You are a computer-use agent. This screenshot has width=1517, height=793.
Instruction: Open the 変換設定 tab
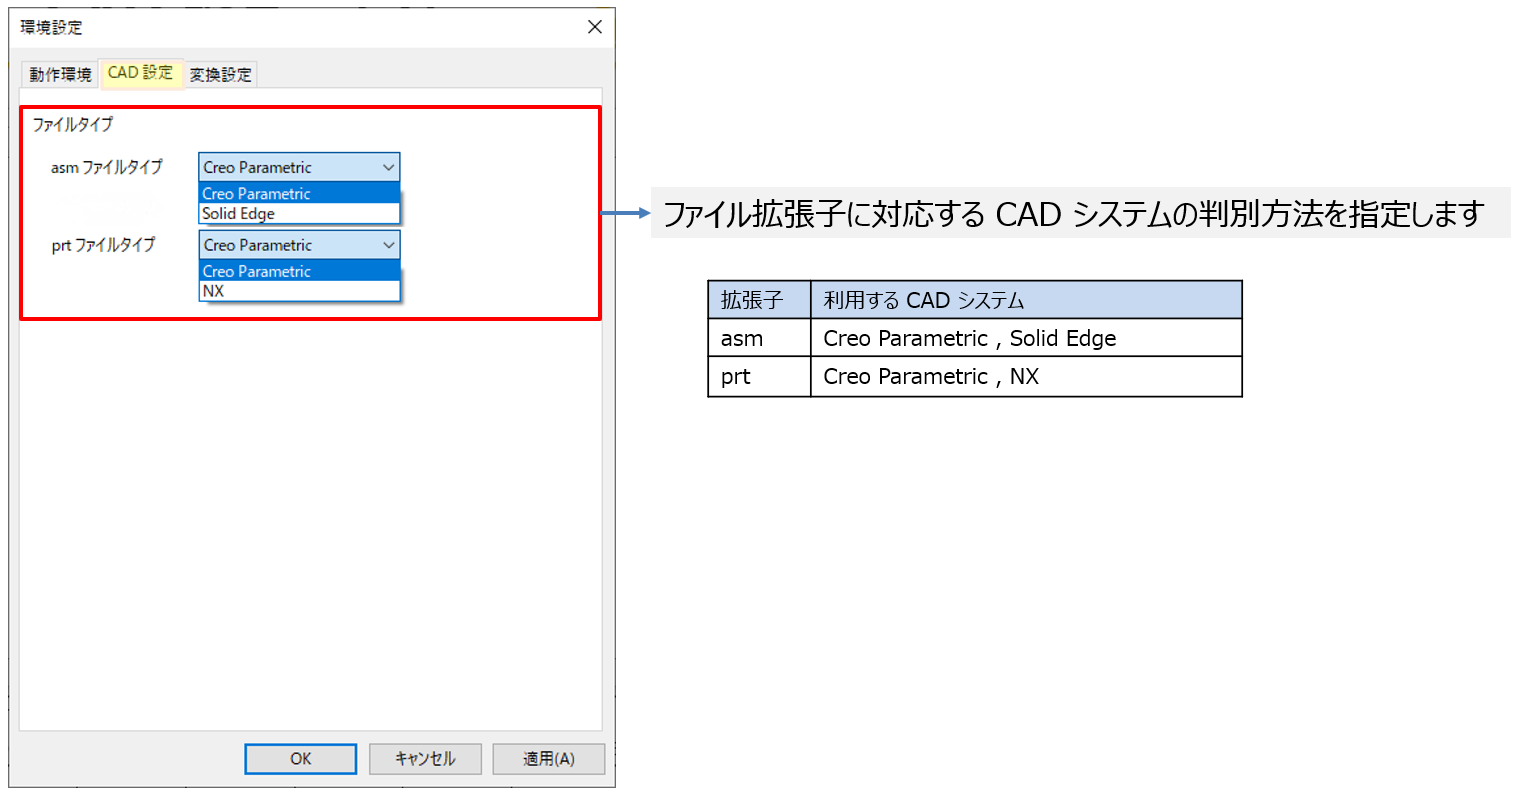tap(221, 74)
